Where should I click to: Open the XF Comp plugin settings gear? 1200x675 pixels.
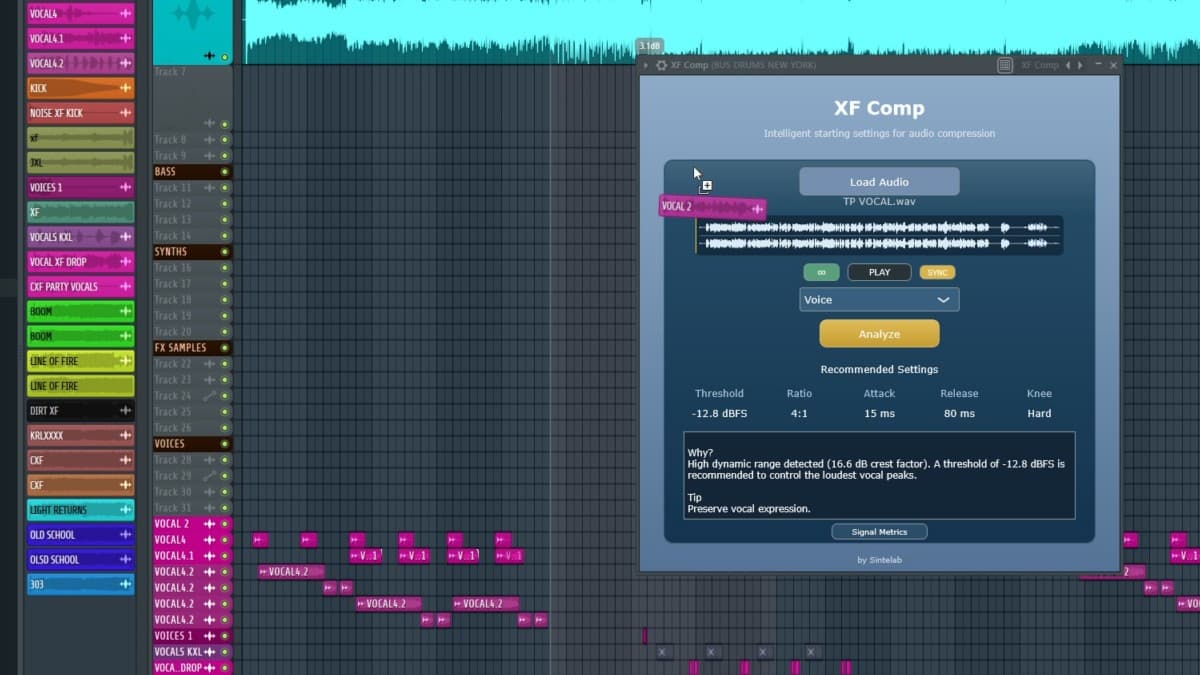[661, 65]
